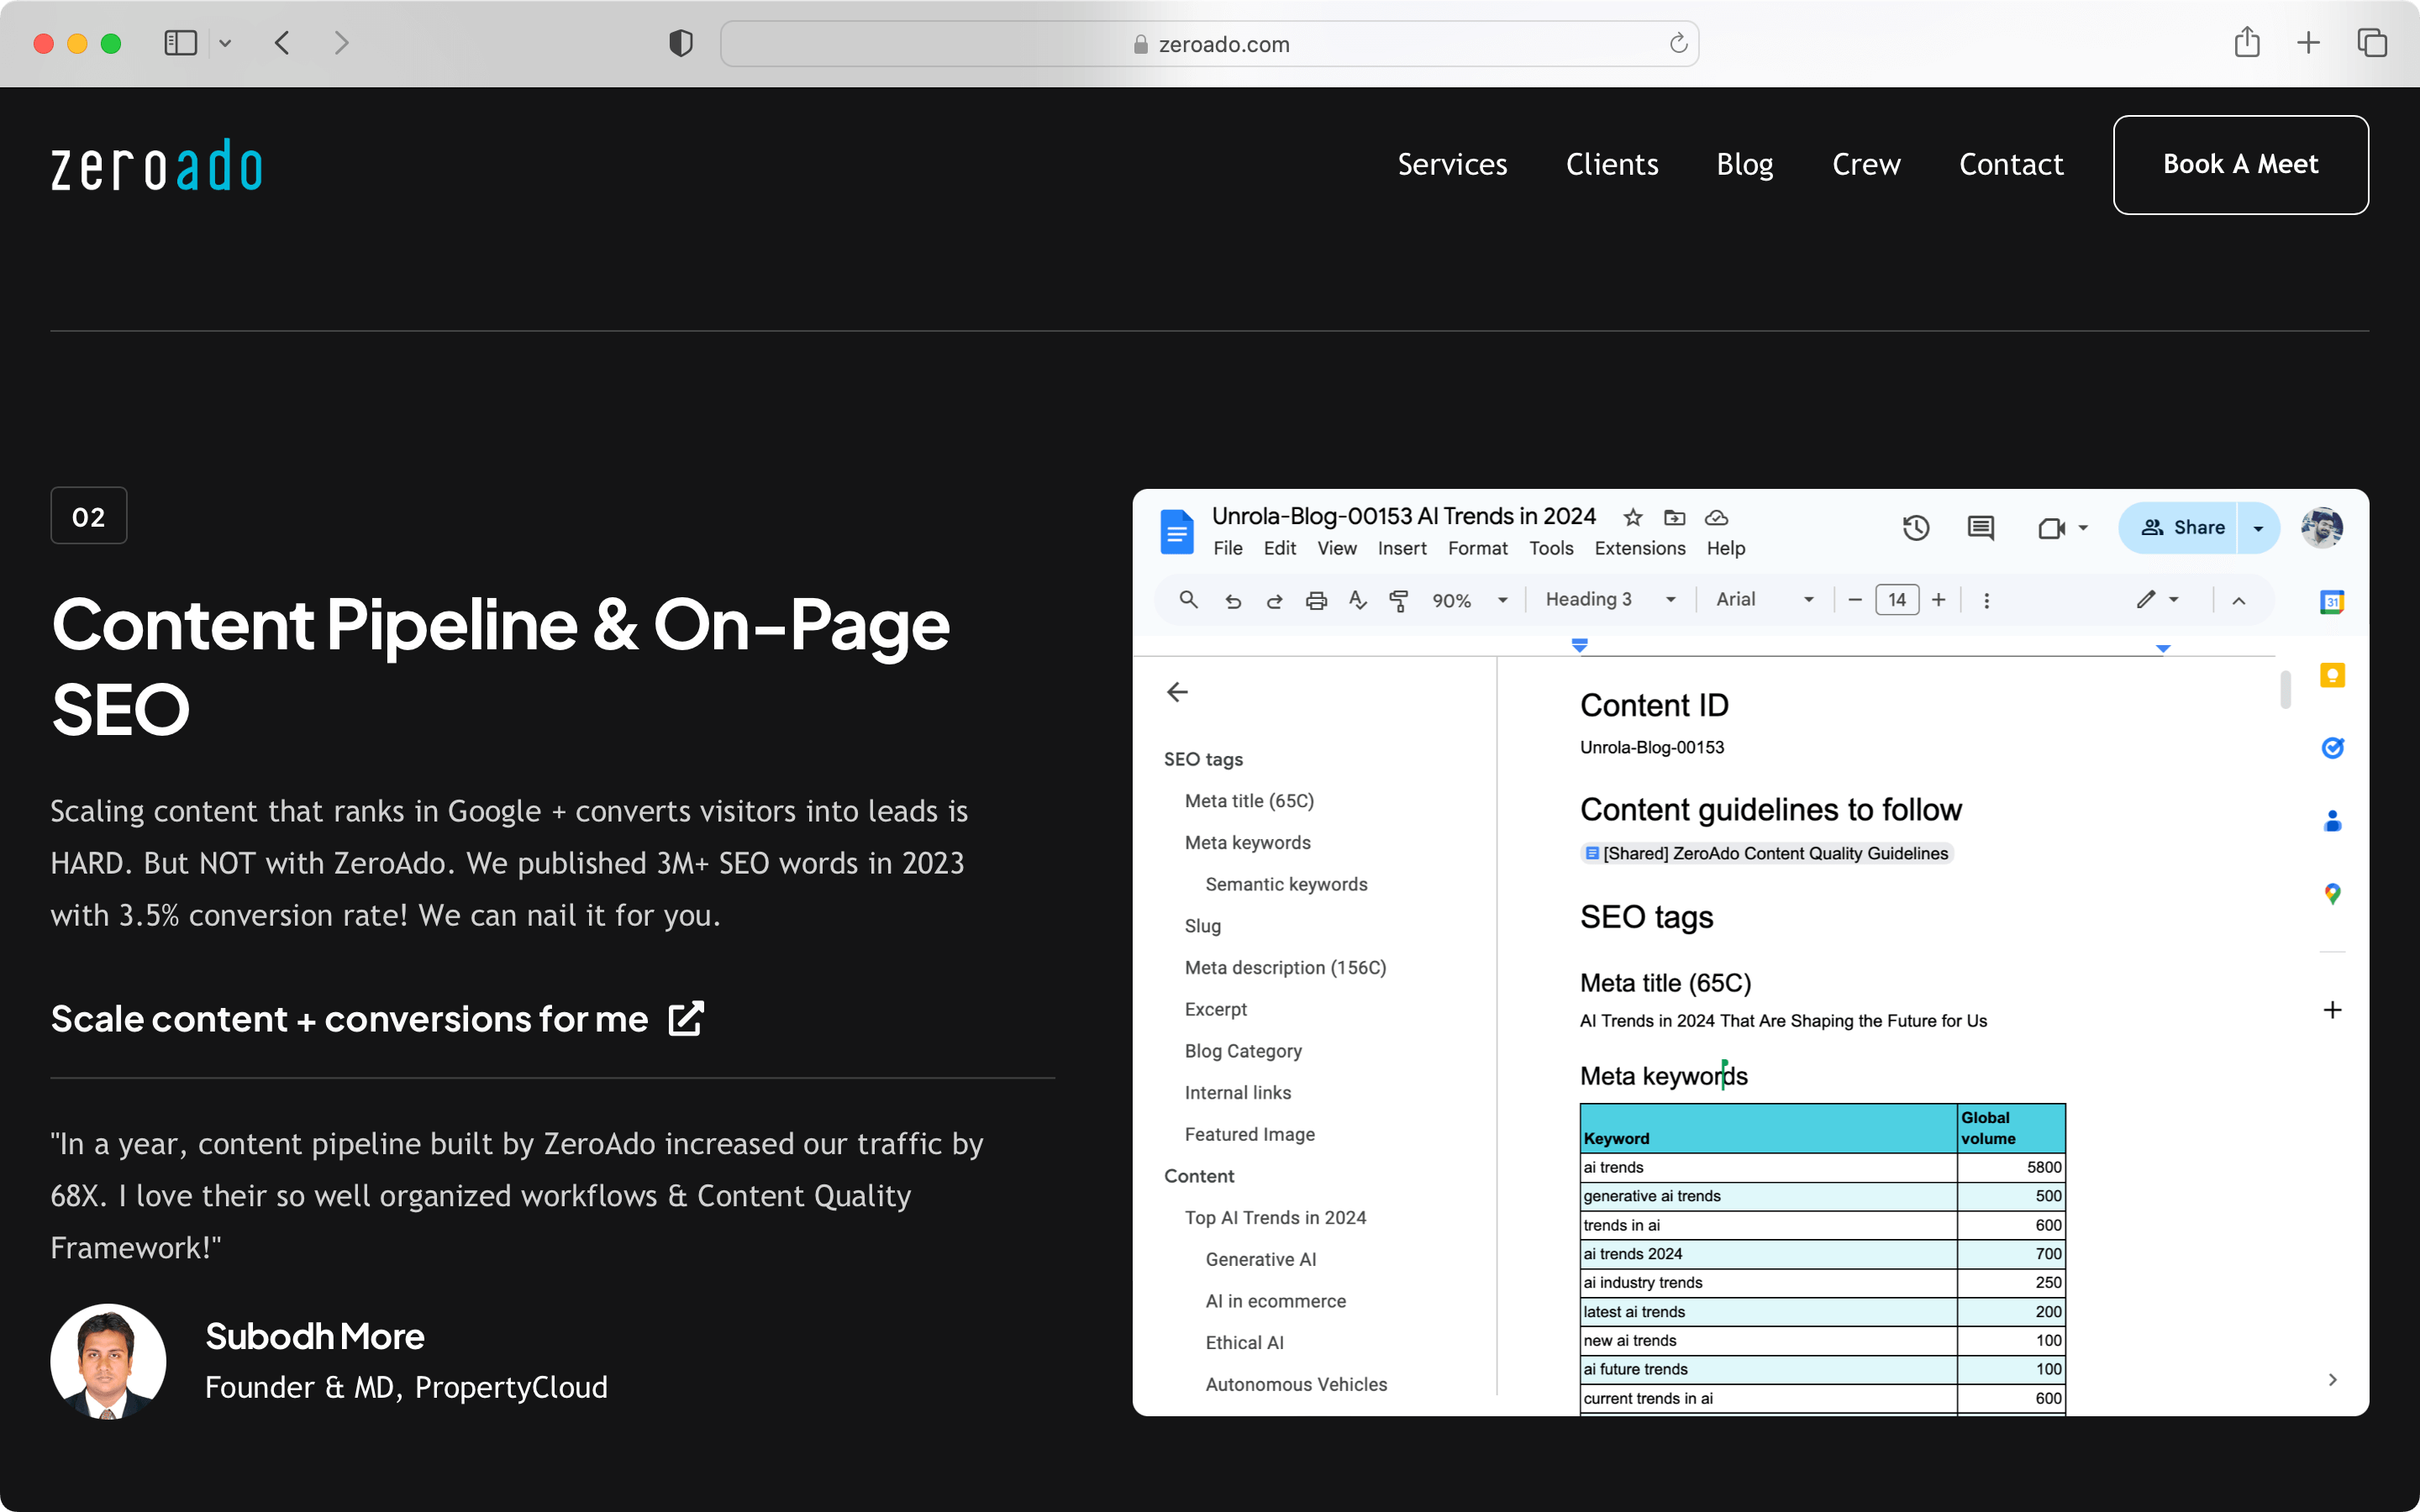
Task: Click the editing pencil mode icon
Action: click(2146, 599)
